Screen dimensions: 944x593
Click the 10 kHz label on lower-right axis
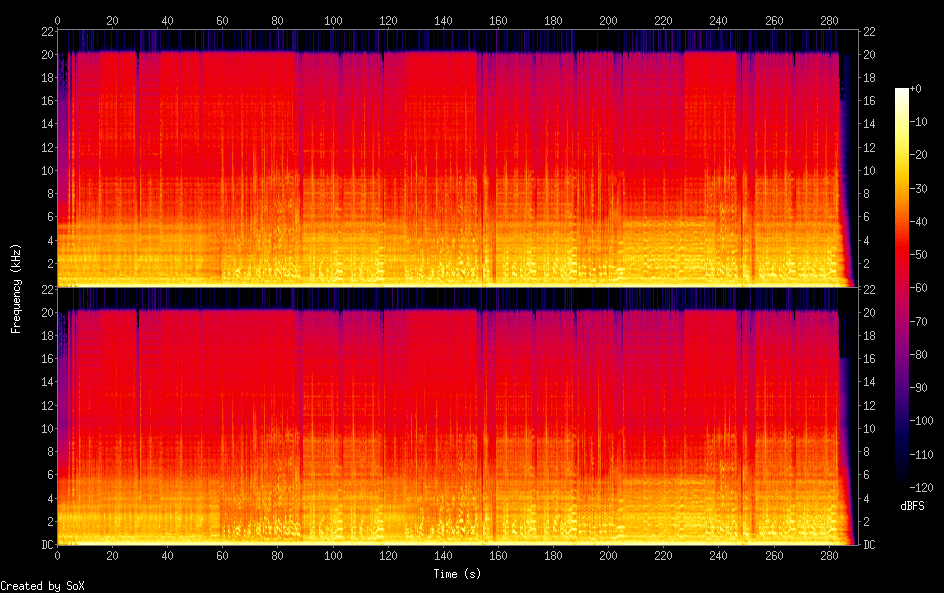pyautogui.click(x=870, y=428)
